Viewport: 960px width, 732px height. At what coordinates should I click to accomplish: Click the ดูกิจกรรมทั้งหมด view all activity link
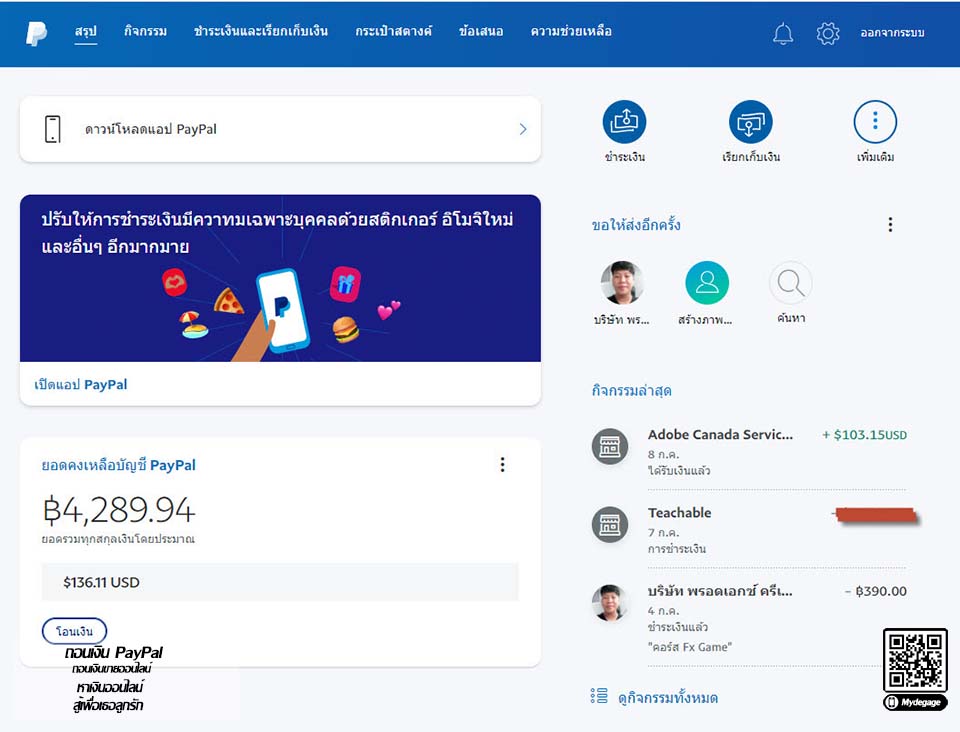click(x=668, y=698)
